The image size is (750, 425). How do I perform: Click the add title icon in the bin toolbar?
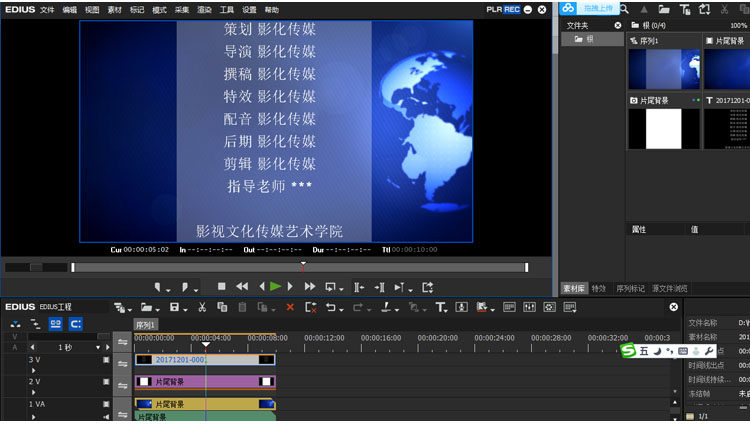684,9
